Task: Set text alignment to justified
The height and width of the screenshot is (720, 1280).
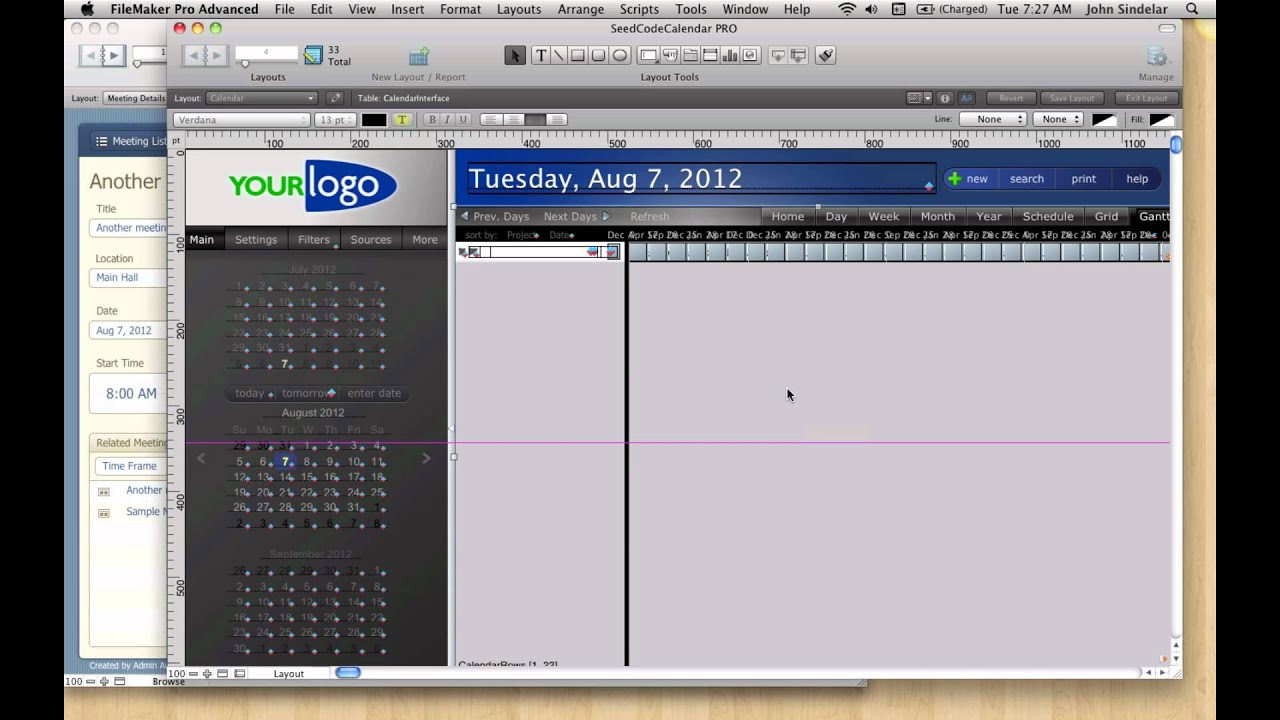Action: 557,120
